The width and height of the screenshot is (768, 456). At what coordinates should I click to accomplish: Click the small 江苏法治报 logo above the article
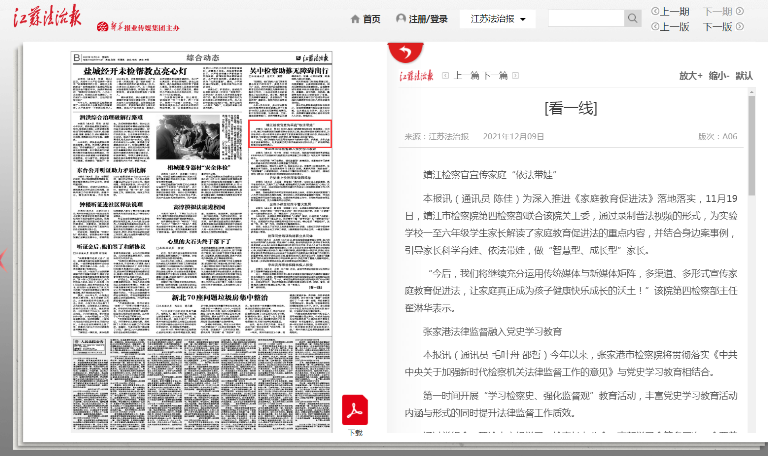(416, 75)
